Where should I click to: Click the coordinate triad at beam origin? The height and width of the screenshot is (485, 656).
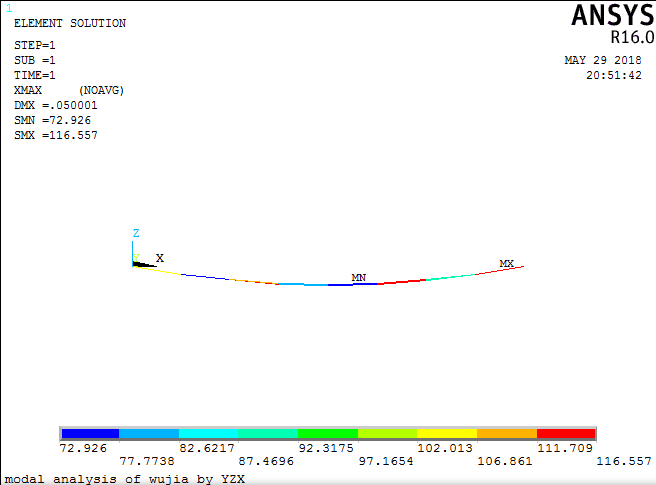[139, 262]
